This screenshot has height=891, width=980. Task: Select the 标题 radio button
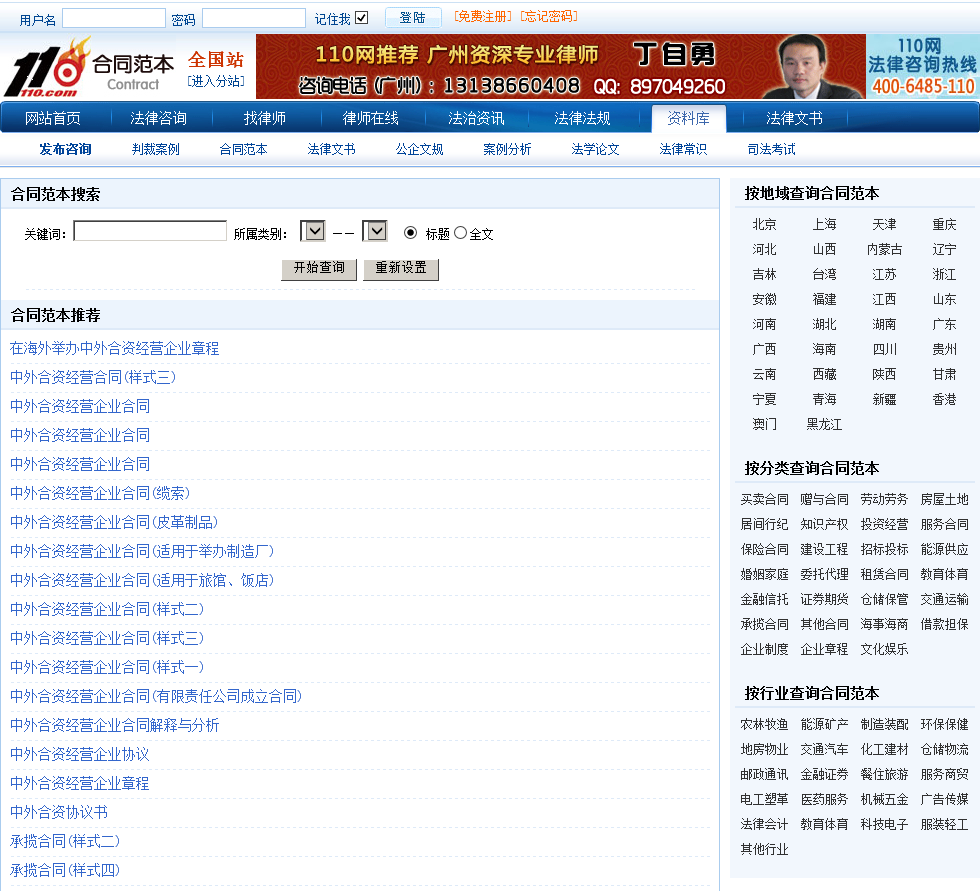(410, 233)
